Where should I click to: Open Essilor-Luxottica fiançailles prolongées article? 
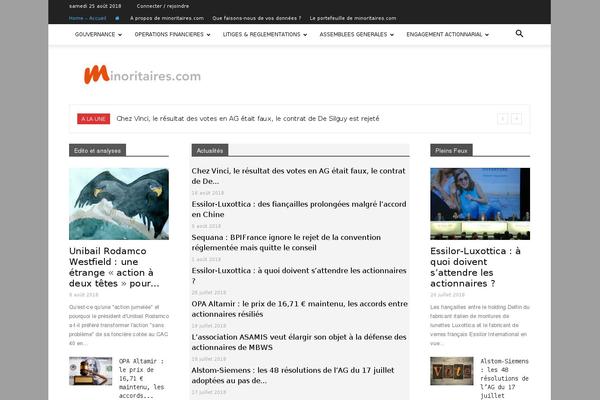click(299, 209)
